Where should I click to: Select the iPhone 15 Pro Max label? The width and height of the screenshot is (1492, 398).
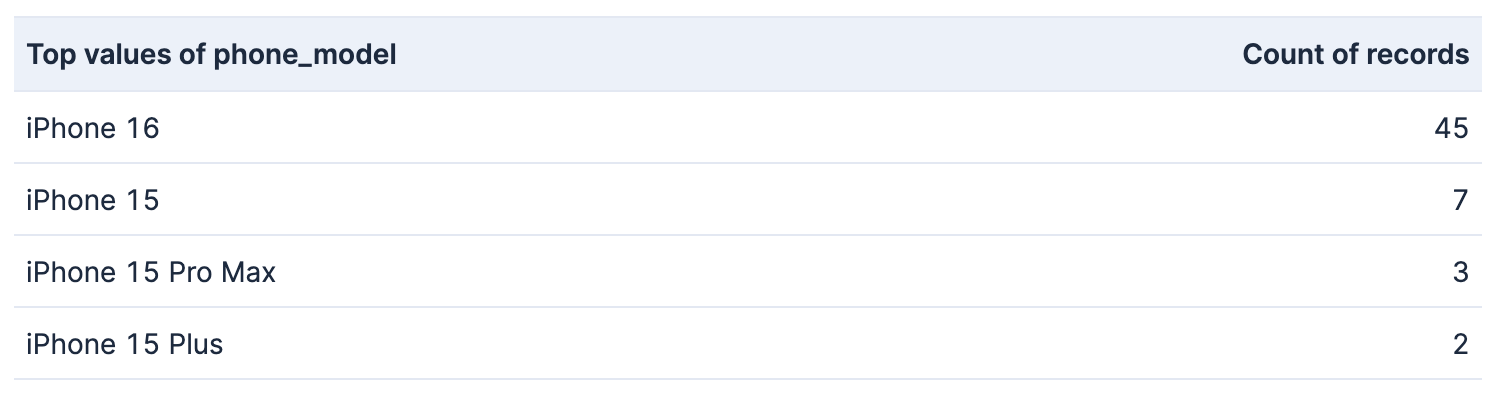[x=151, y=272]
